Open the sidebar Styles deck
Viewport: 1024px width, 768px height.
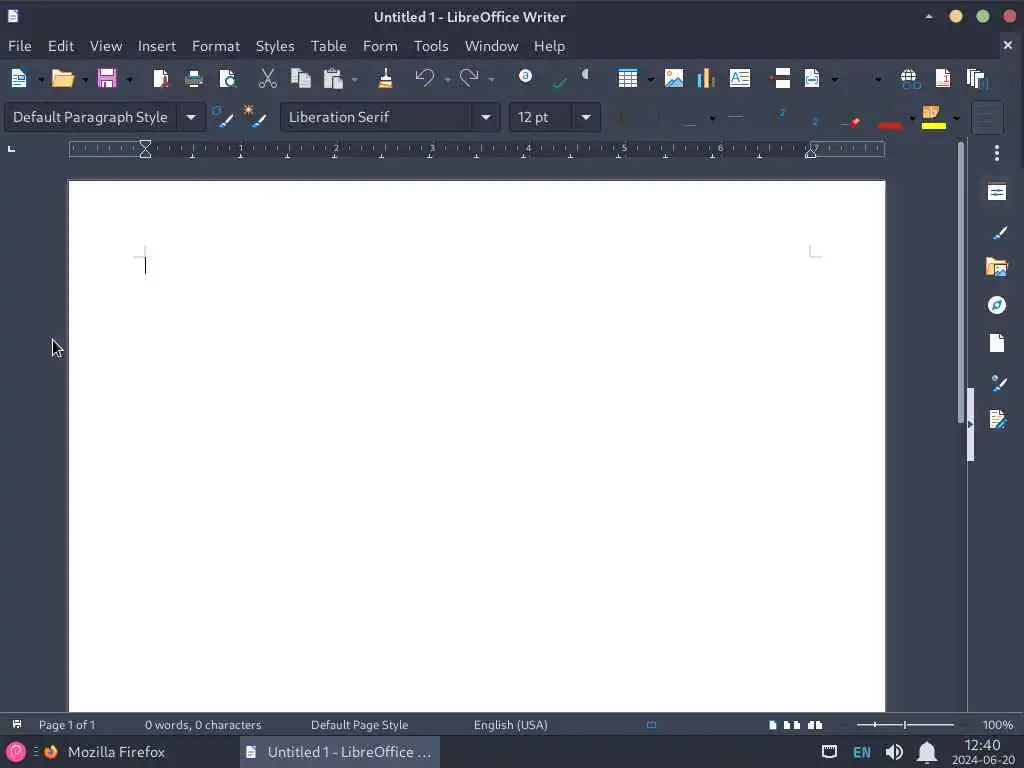(997, 232)
